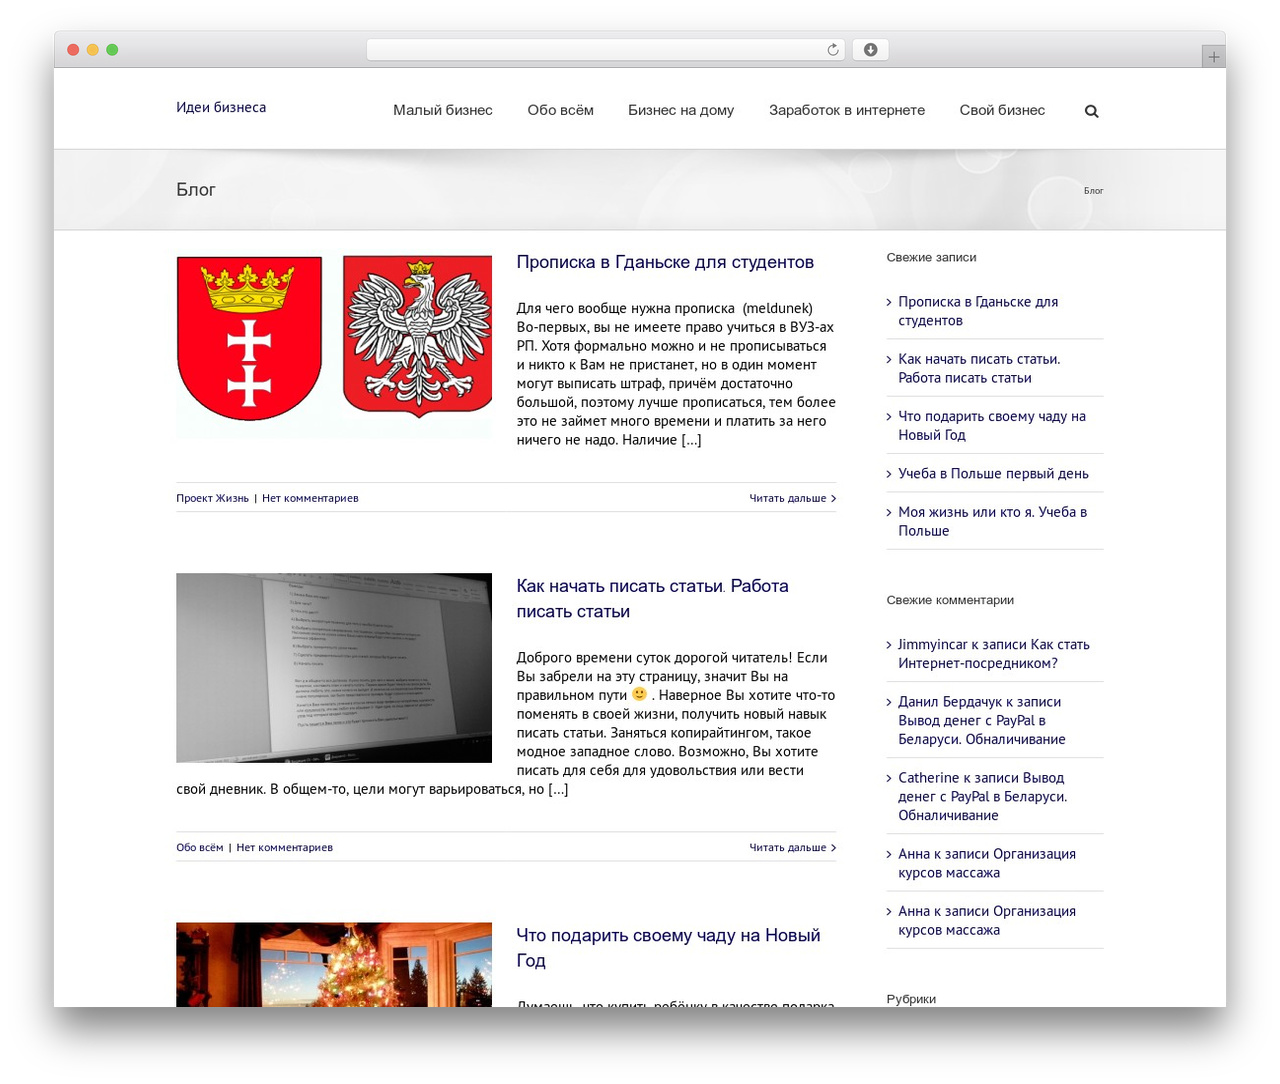Click the Идеи бизнеса site logo
The height and width of the screenshot is (1084, 1280).
click(x=221, y=107)
